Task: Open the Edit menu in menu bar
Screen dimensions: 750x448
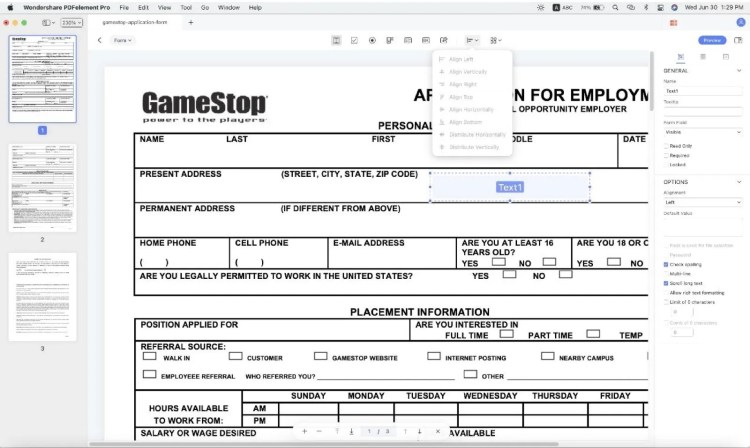Action: [x=143, y=8]
